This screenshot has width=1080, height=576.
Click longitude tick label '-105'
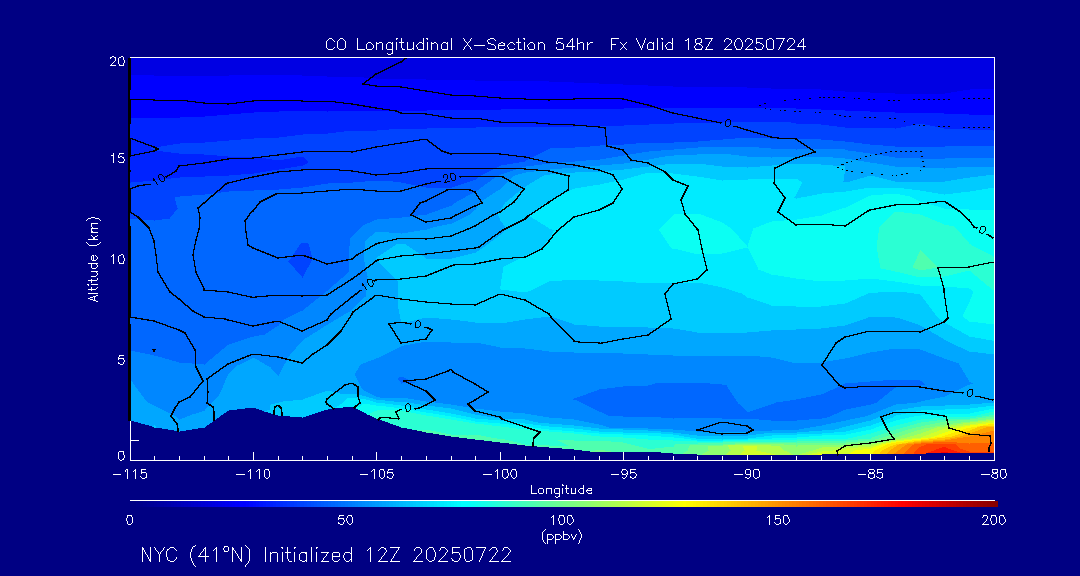(377, 475)
